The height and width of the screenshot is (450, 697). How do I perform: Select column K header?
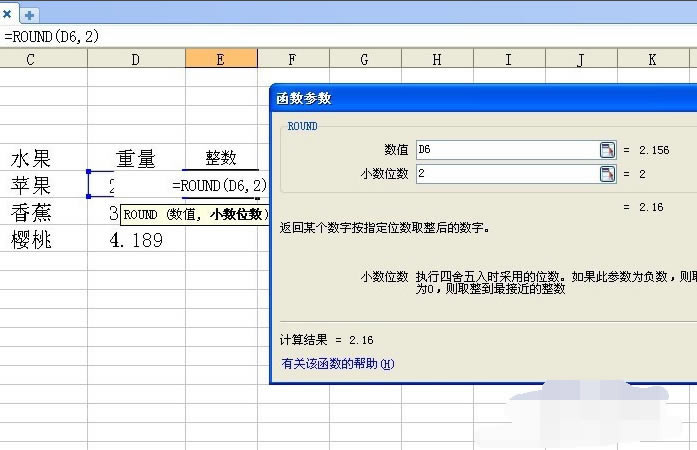tap(653, 59)
